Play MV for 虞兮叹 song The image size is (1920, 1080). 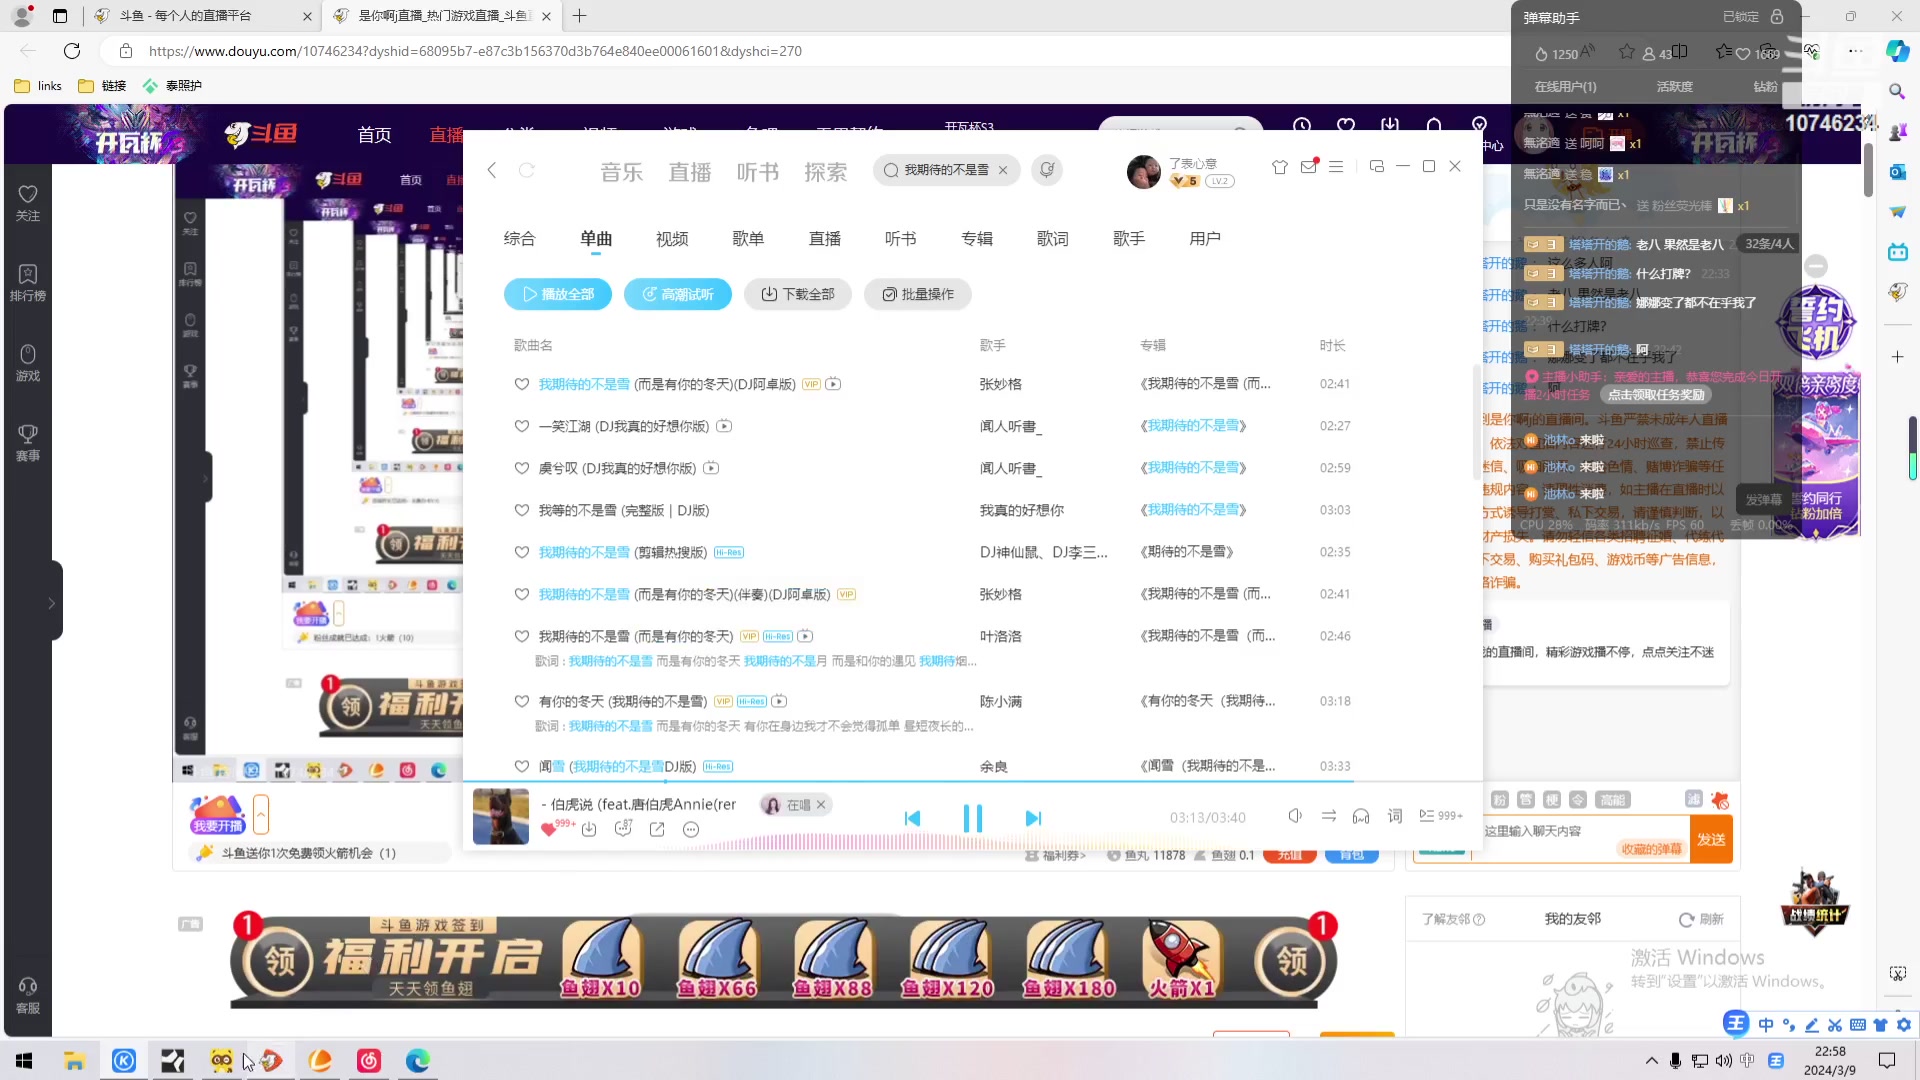pos(711,468)
